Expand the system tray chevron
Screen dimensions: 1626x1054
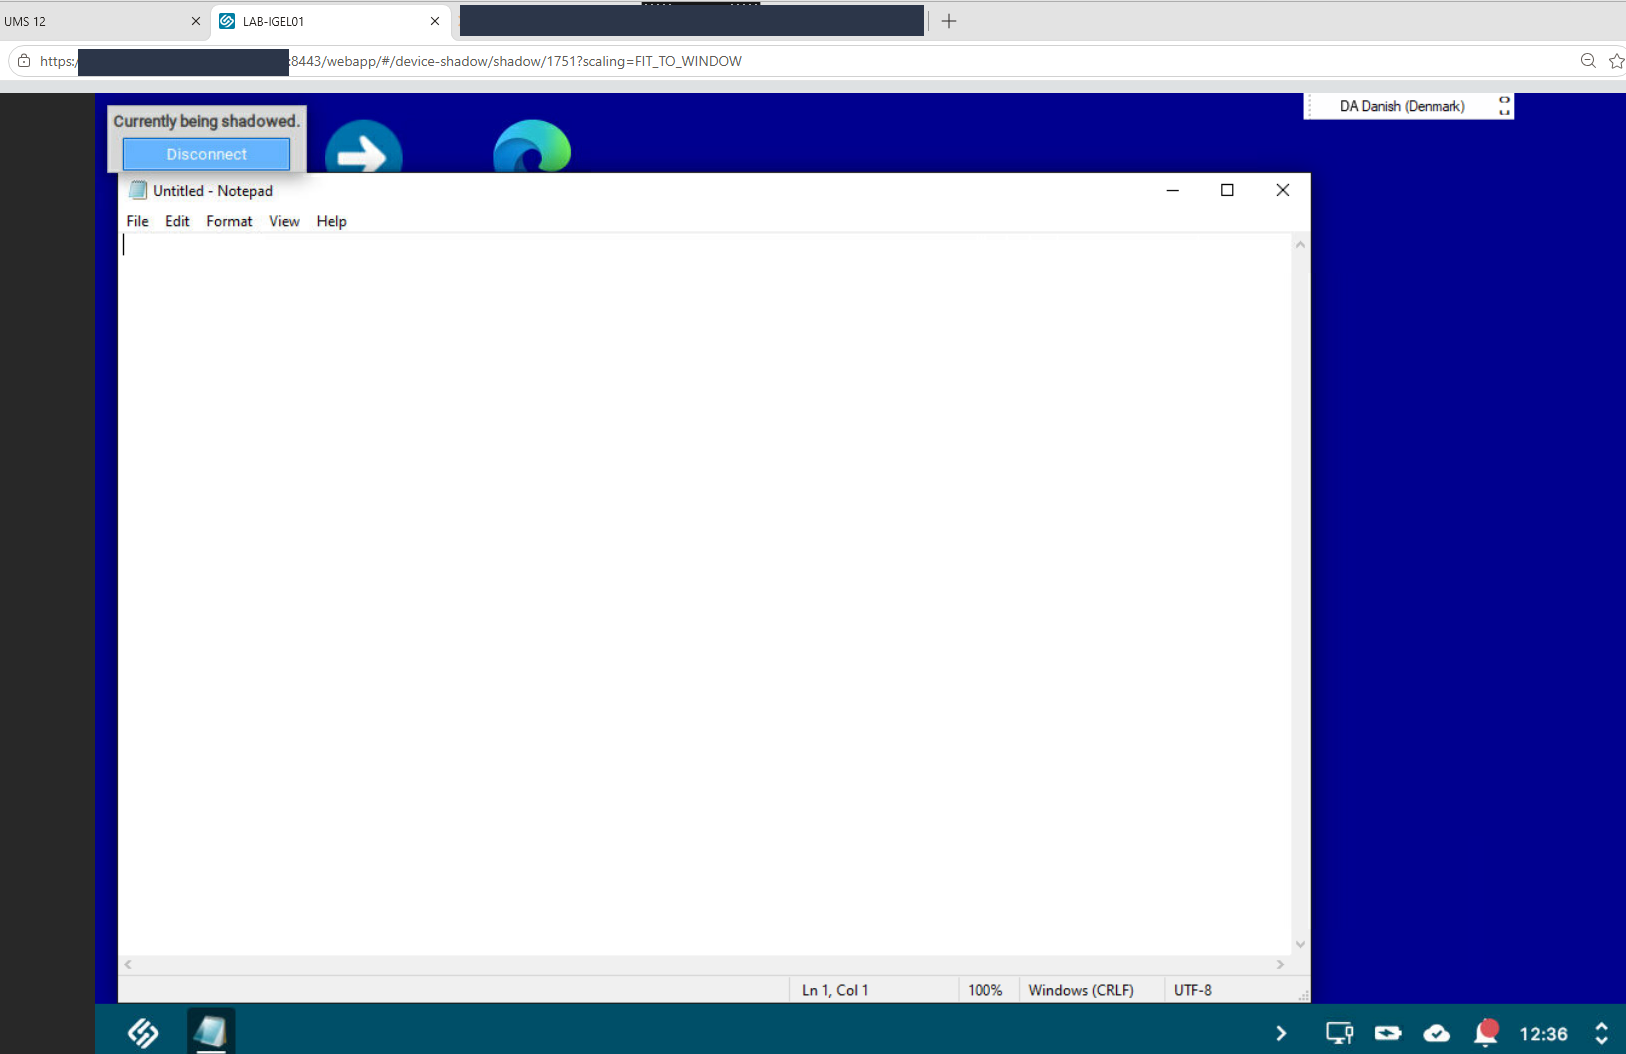[x=1281, y=1033]
